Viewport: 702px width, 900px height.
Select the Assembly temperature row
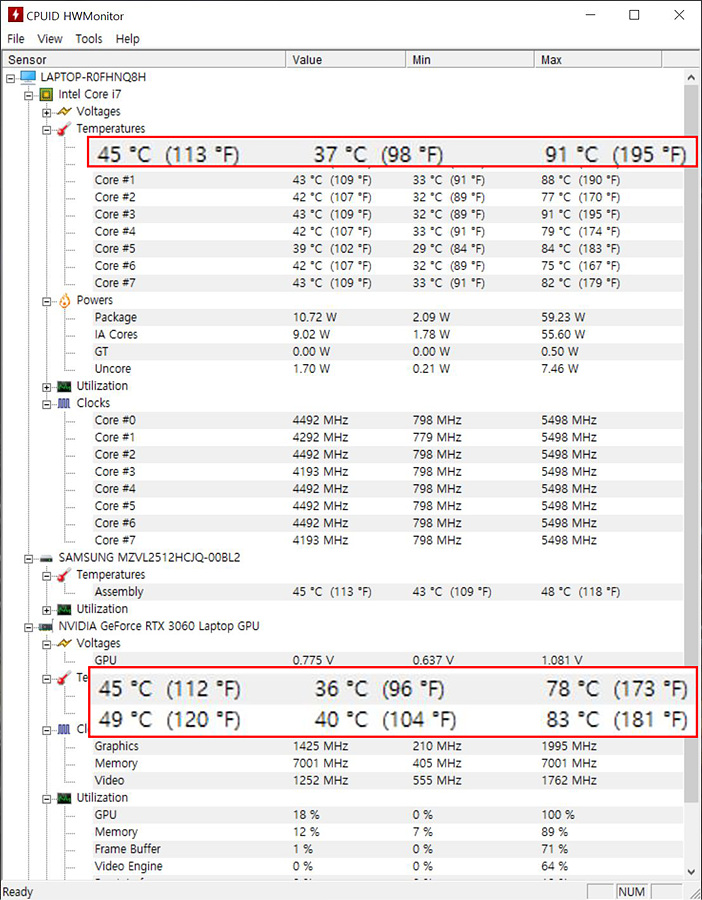click(388, 592)
